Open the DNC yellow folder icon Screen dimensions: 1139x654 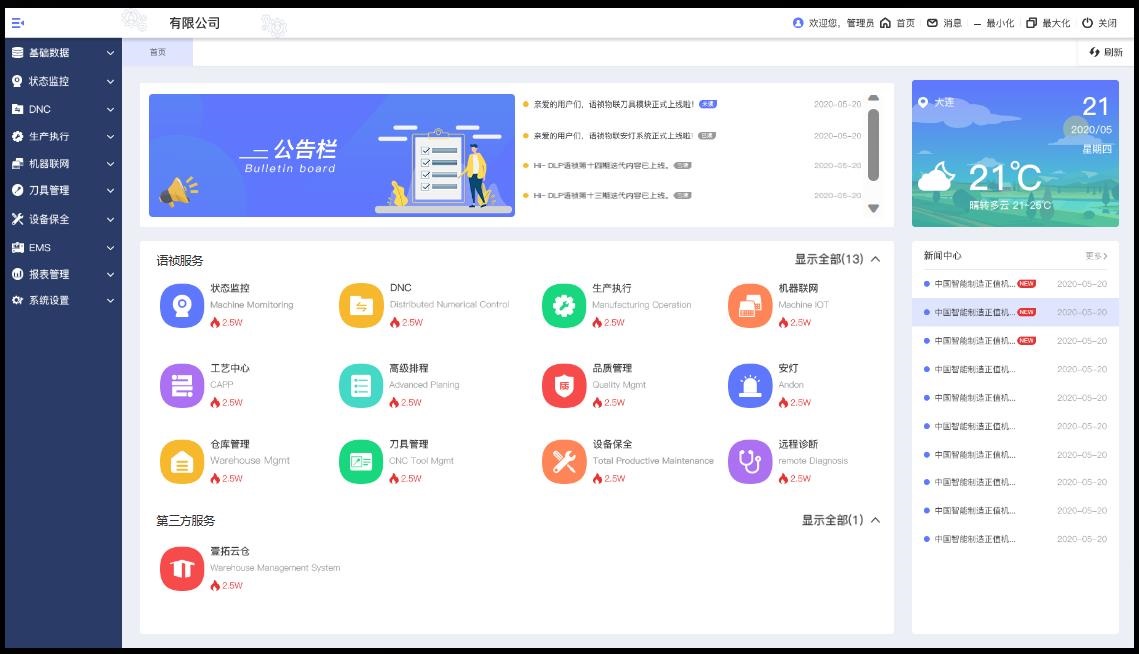pyautogui.click(x=361, y=306)
